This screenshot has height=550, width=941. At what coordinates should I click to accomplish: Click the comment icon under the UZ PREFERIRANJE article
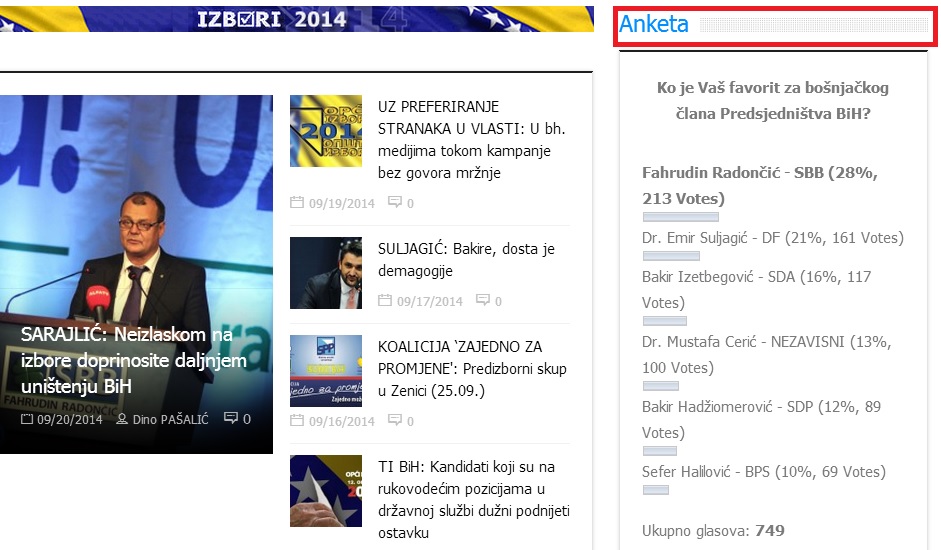point(394,203)
